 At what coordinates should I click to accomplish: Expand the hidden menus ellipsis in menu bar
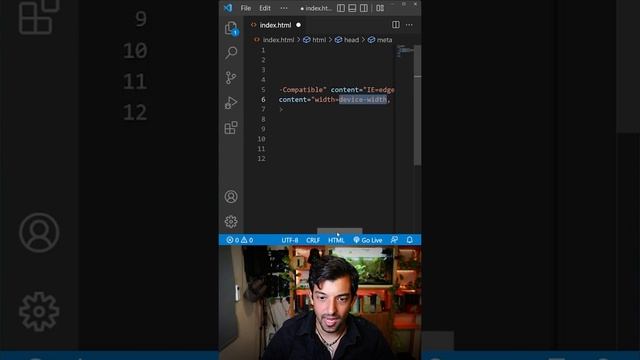coord(284,8)
